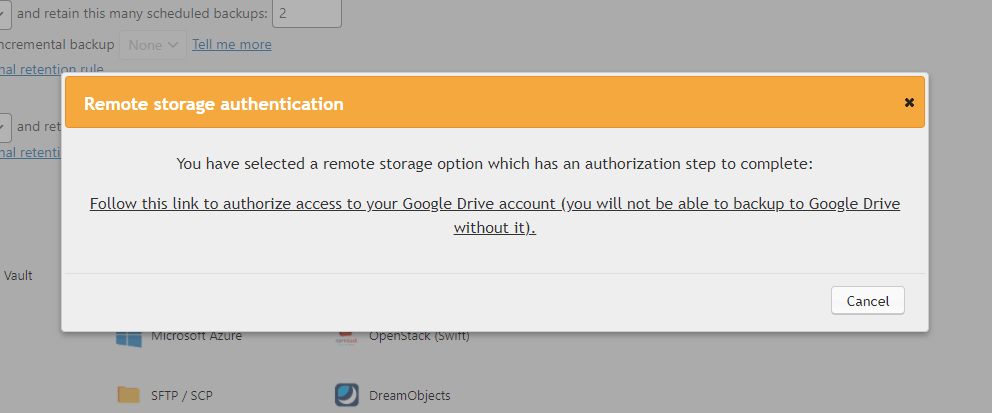
Task: Select the Vault storage option label
Action: pyautogui.click(x=18, y=276)
